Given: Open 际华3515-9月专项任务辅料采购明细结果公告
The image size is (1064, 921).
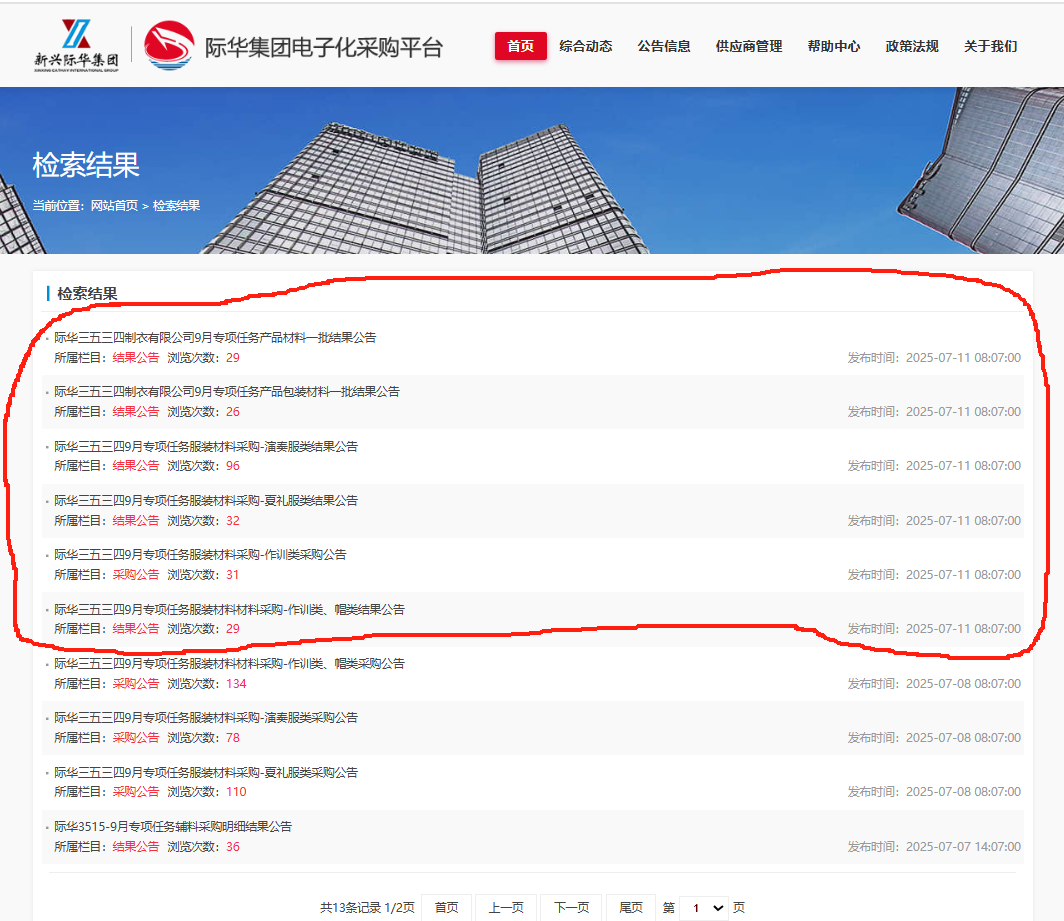Looking at the screenshot, I should coord(173,827).
